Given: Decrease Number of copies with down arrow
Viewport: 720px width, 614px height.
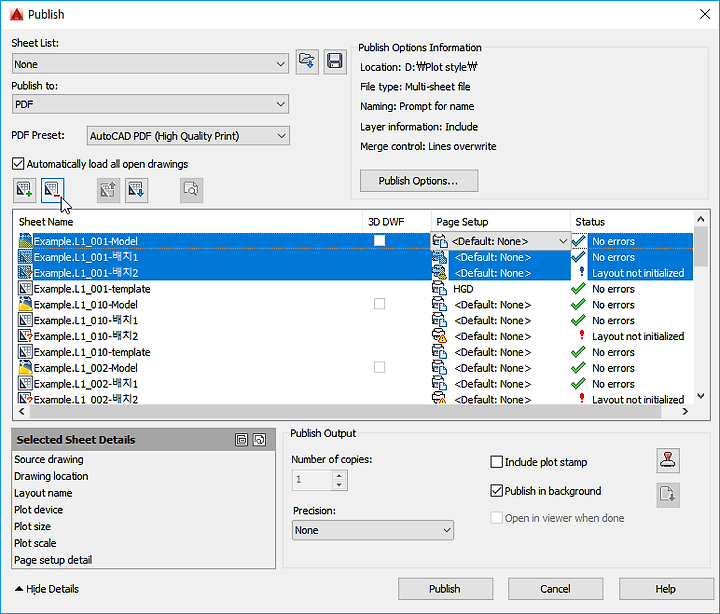Looking at the screenshot, I should click(339, 485).
